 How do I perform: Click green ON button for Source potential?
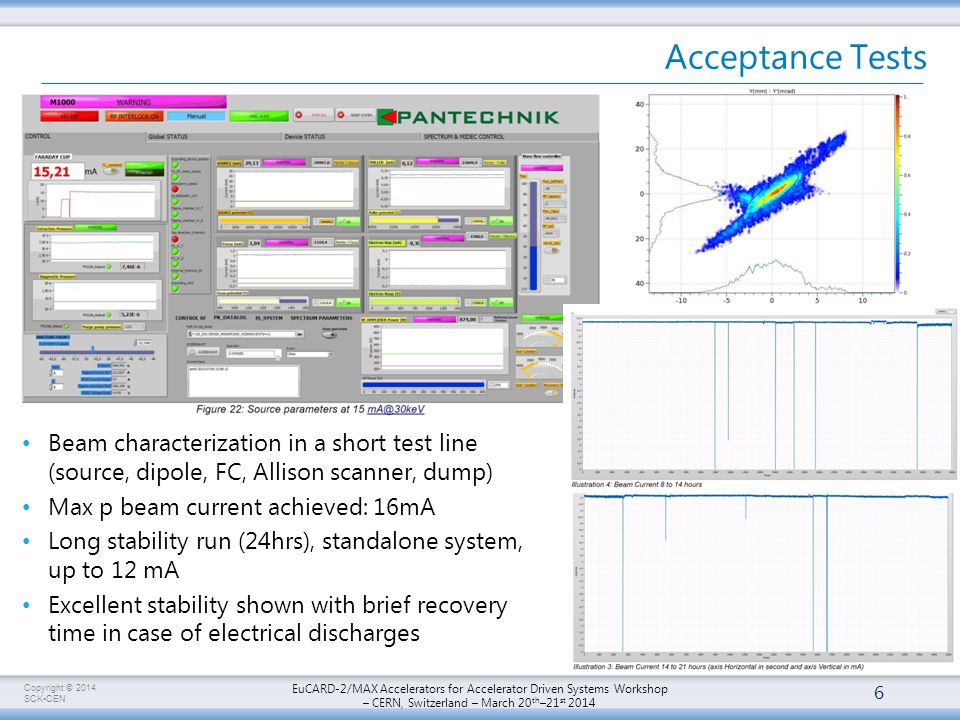[348, 222]
